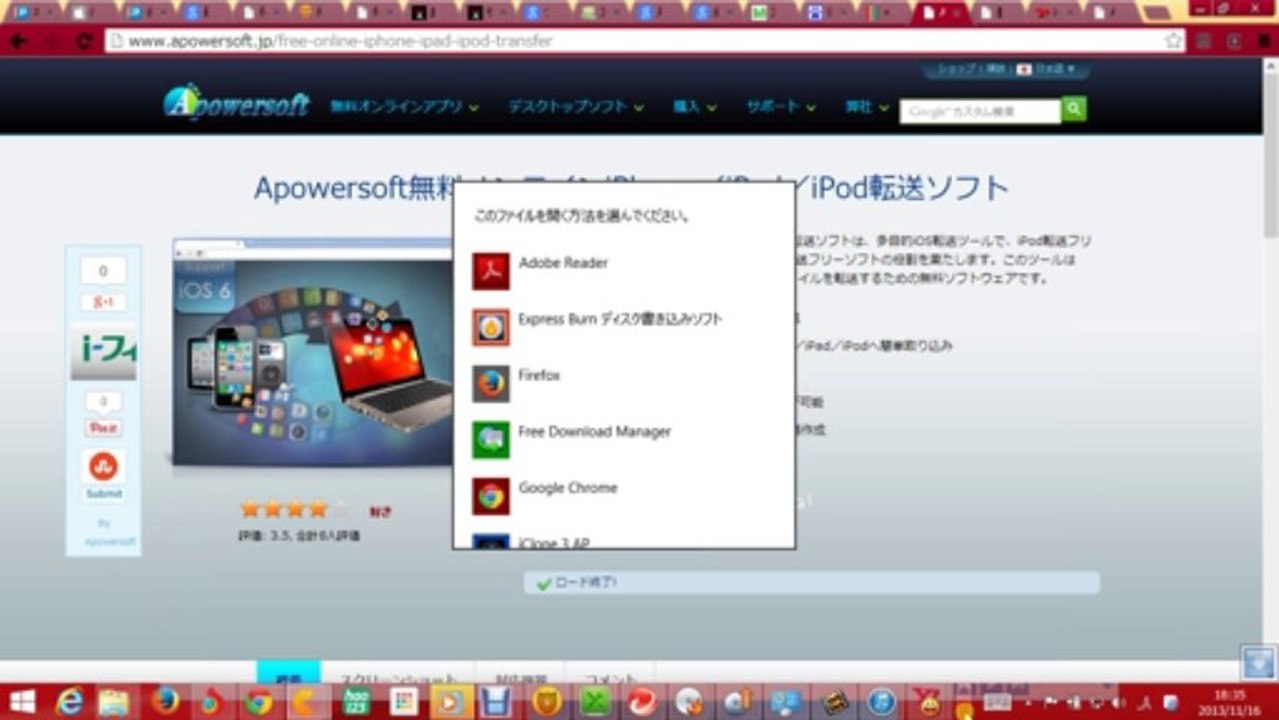This screenshot has height=720, width=1279.
Task: Open the Windows Start button
Action: click(x=22, y=702)
